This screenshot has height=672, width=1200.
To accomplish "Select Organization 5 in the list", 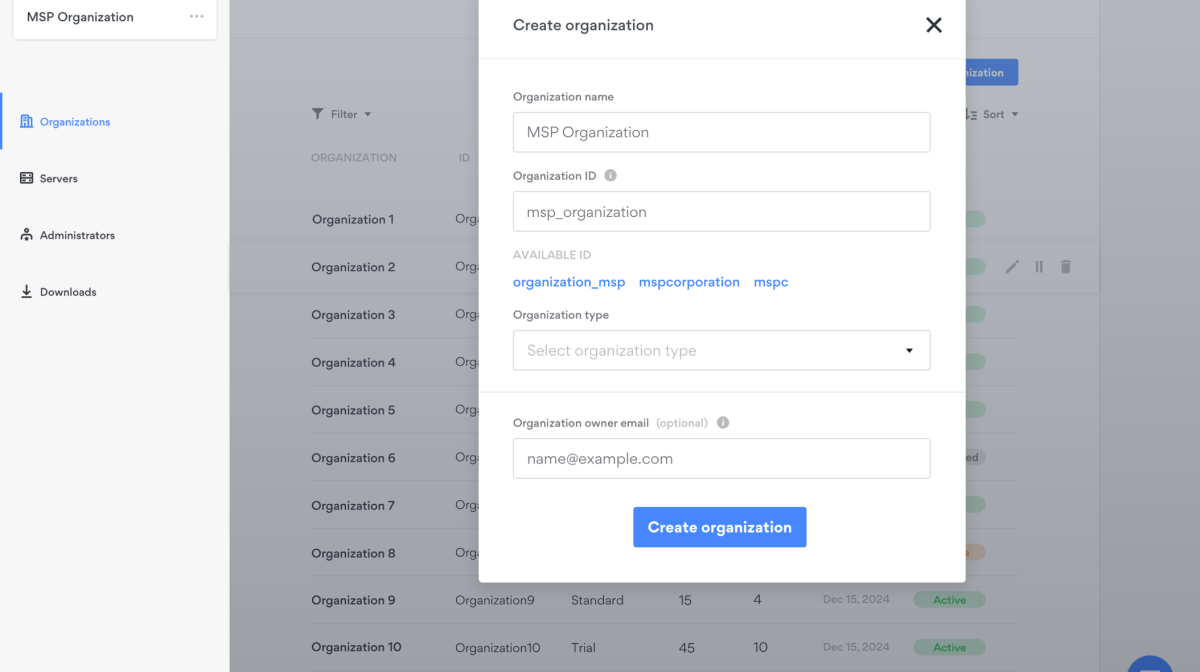I will 353,410.
